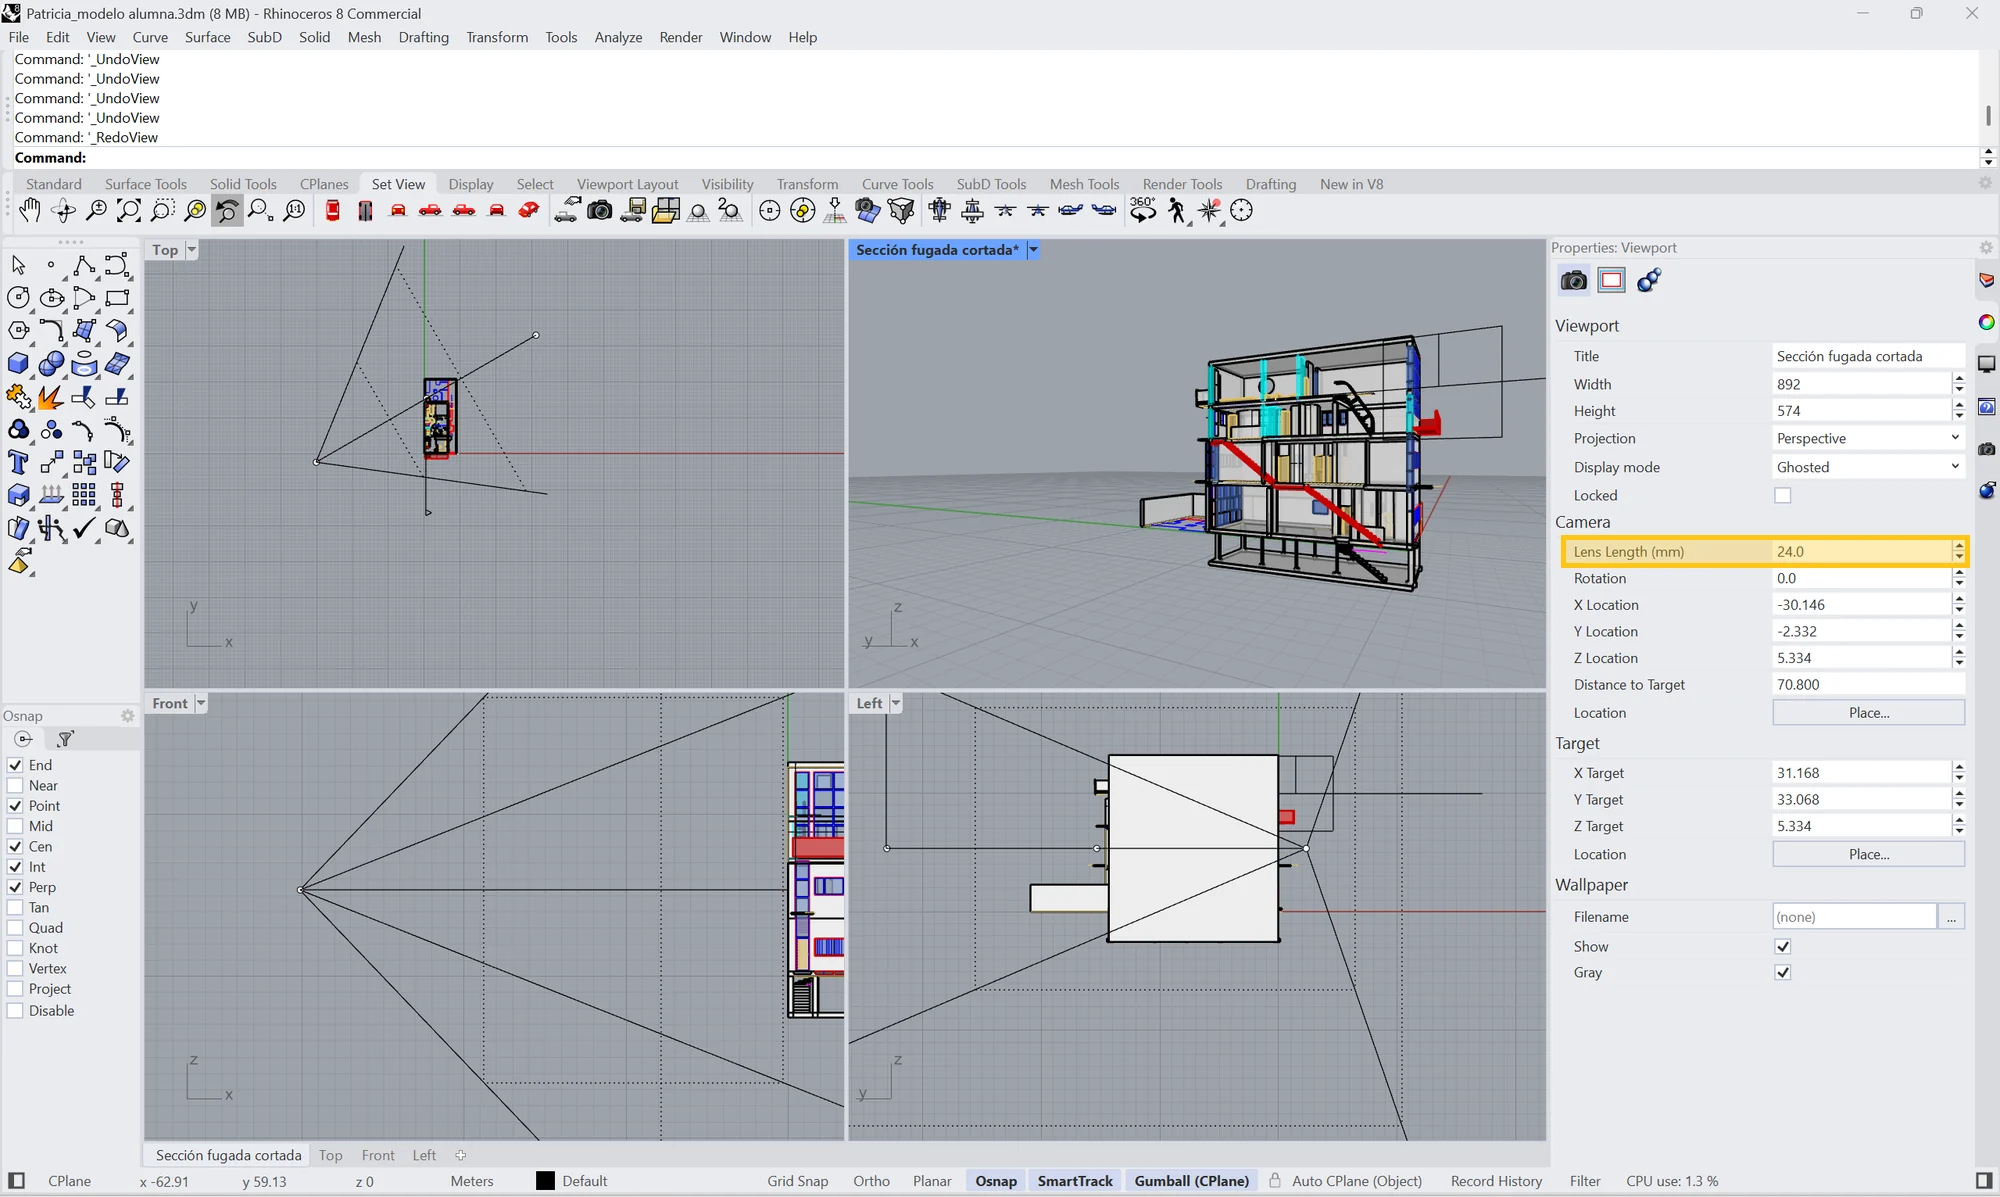The height and width of the screenshot is (1197, 2000).
Task: Expand the Display mode Ghosted dropdown
Action: coord(1868,467)
